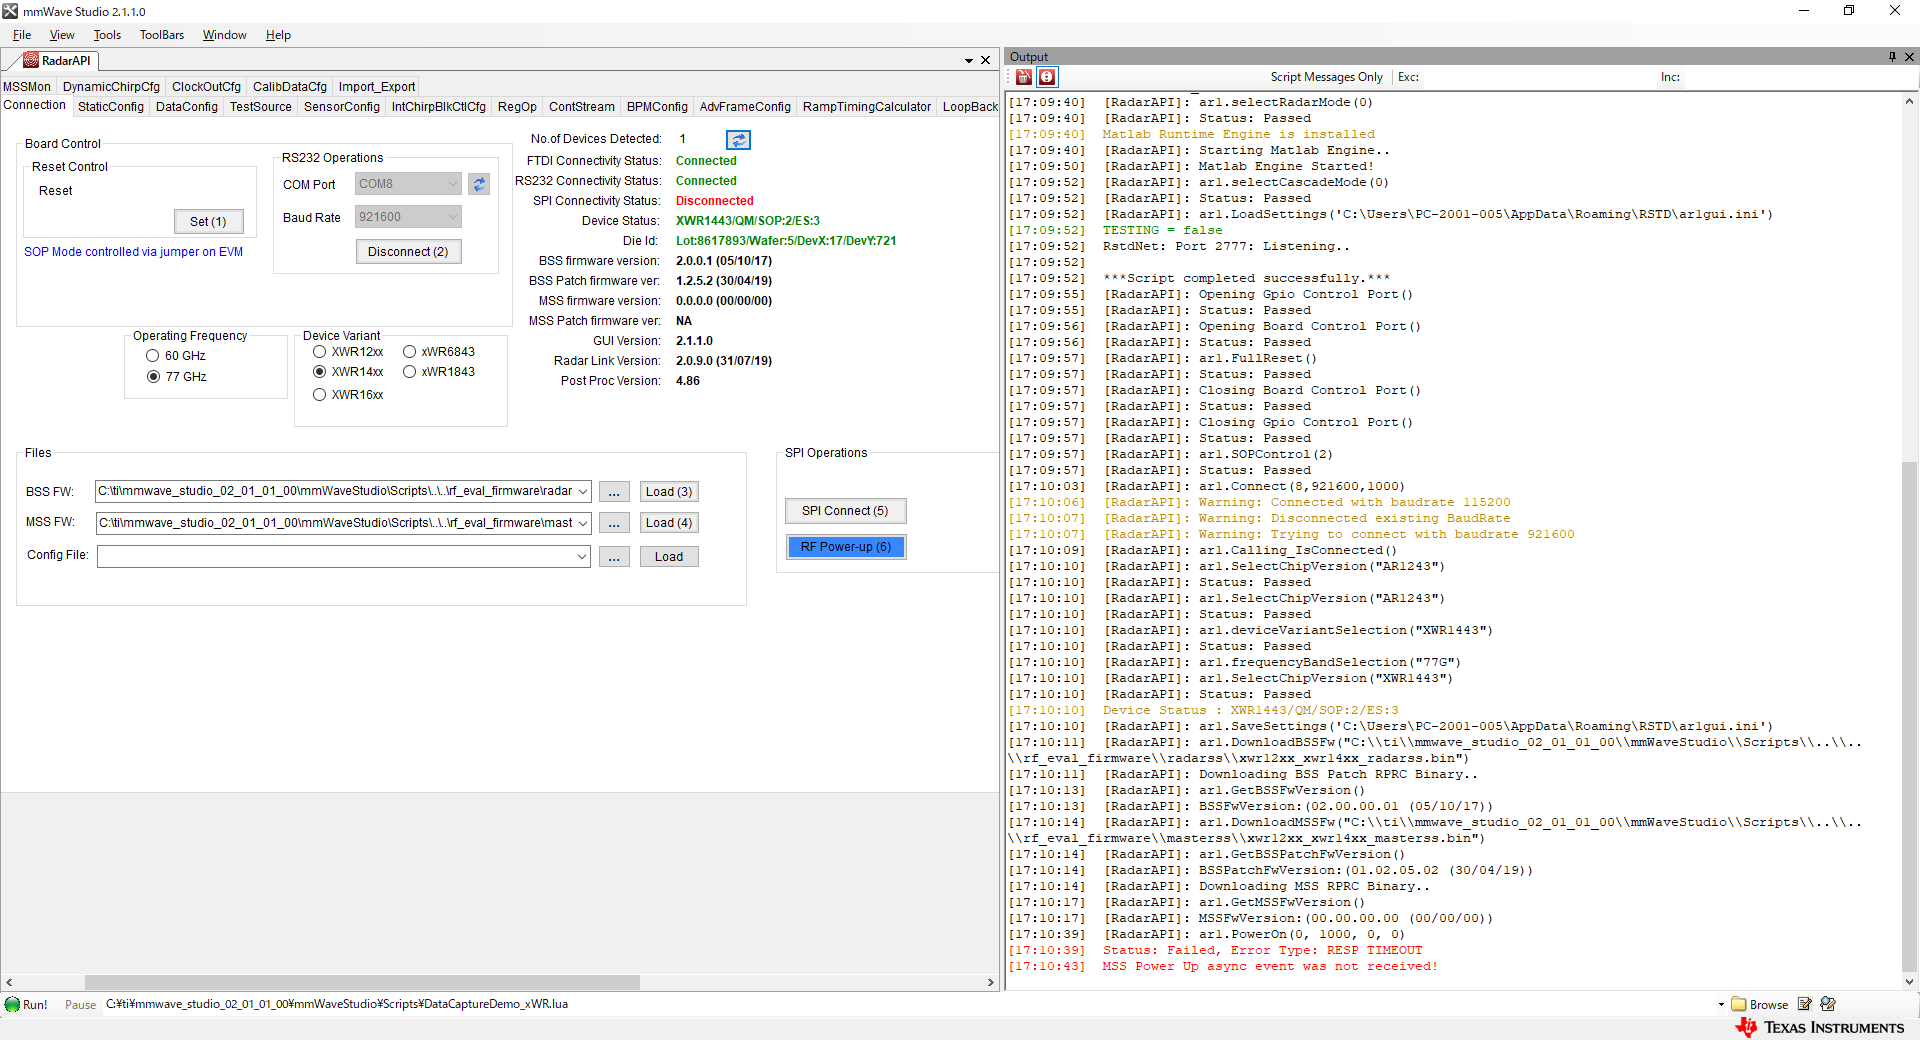Browse for a Lua script file
Screen dimensions: 1920x1040
1760,1004
